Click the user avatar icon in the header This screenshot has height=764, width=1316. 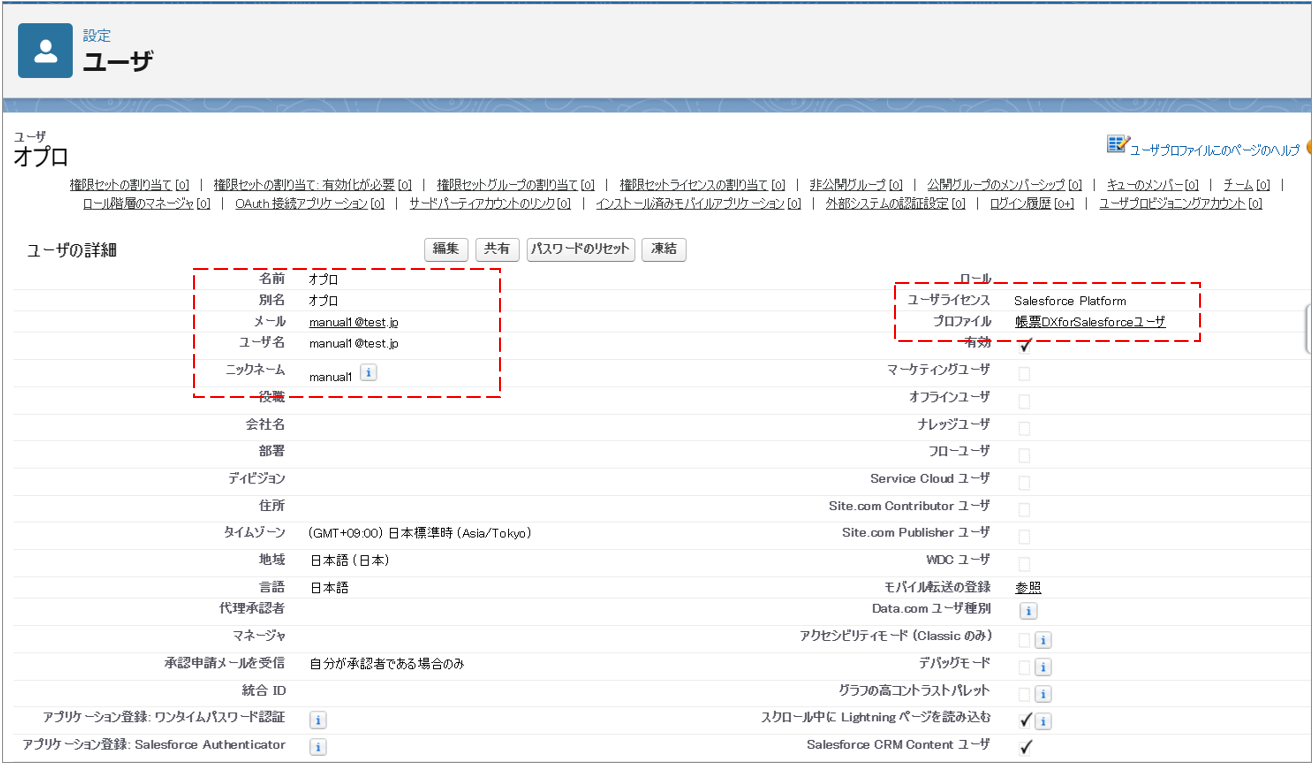click(45, 51)
